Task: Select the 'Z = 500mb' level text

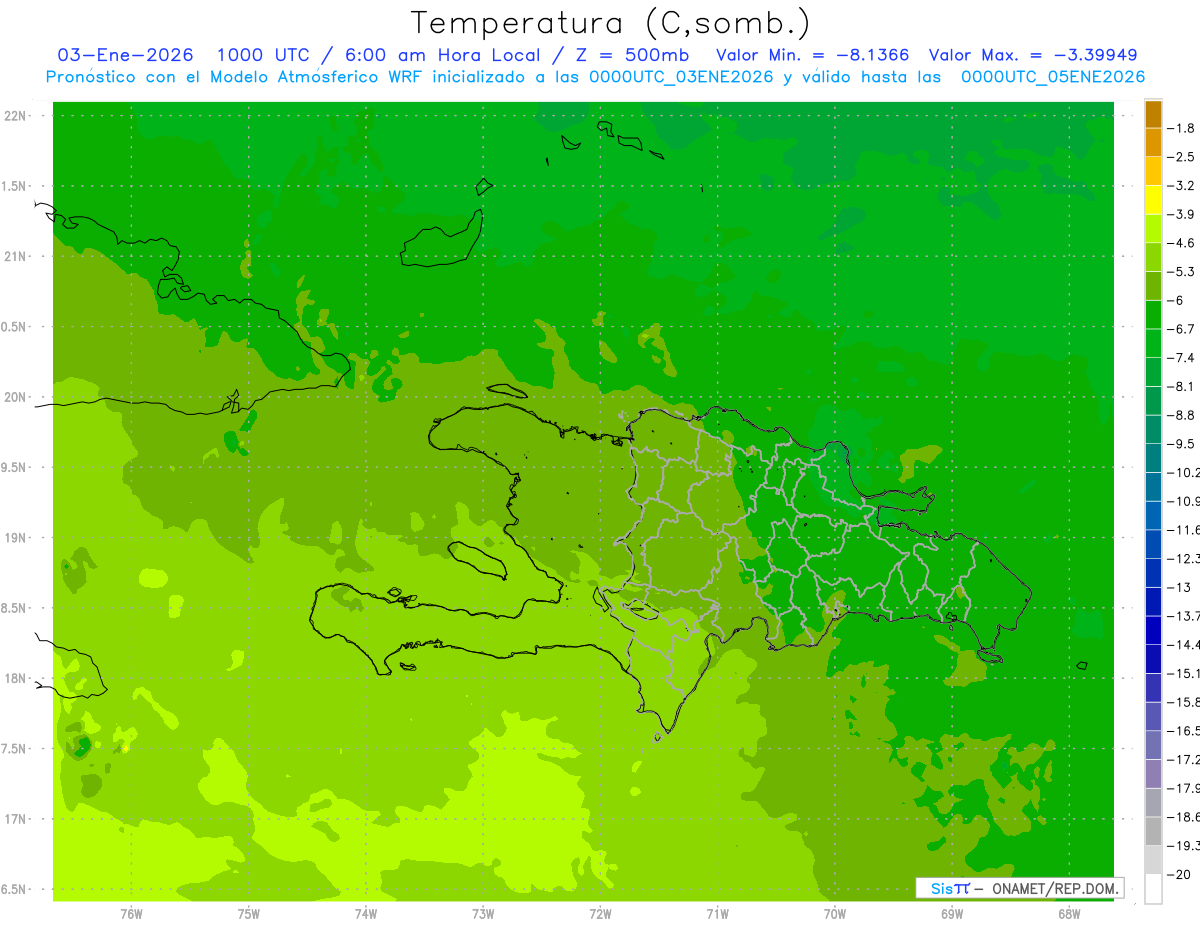Action: [635, 55]
